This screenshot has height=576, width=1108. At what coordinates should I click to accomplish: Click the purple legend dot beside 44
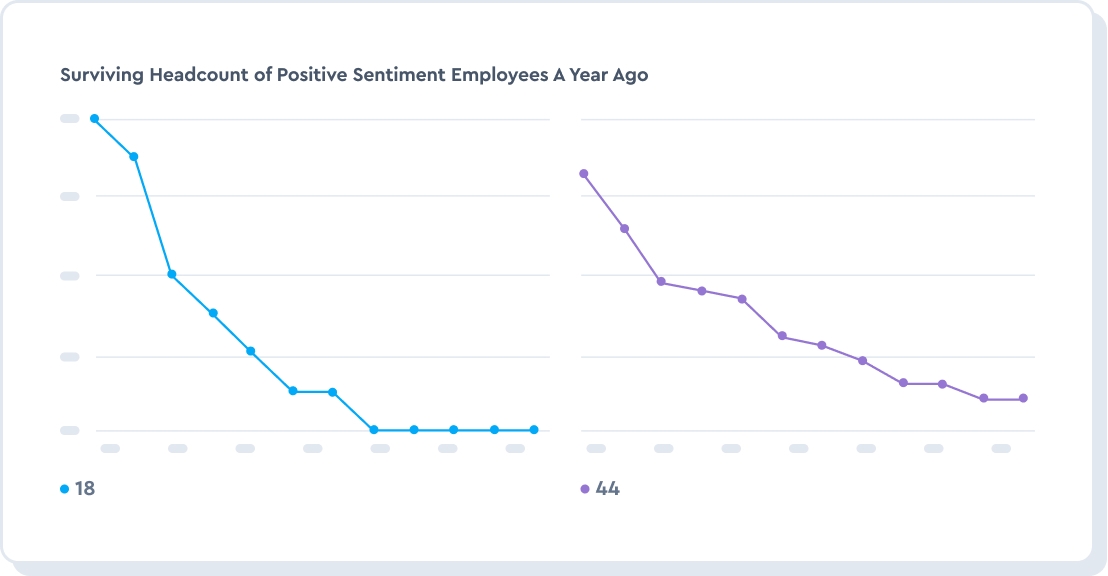coord(585,489)
